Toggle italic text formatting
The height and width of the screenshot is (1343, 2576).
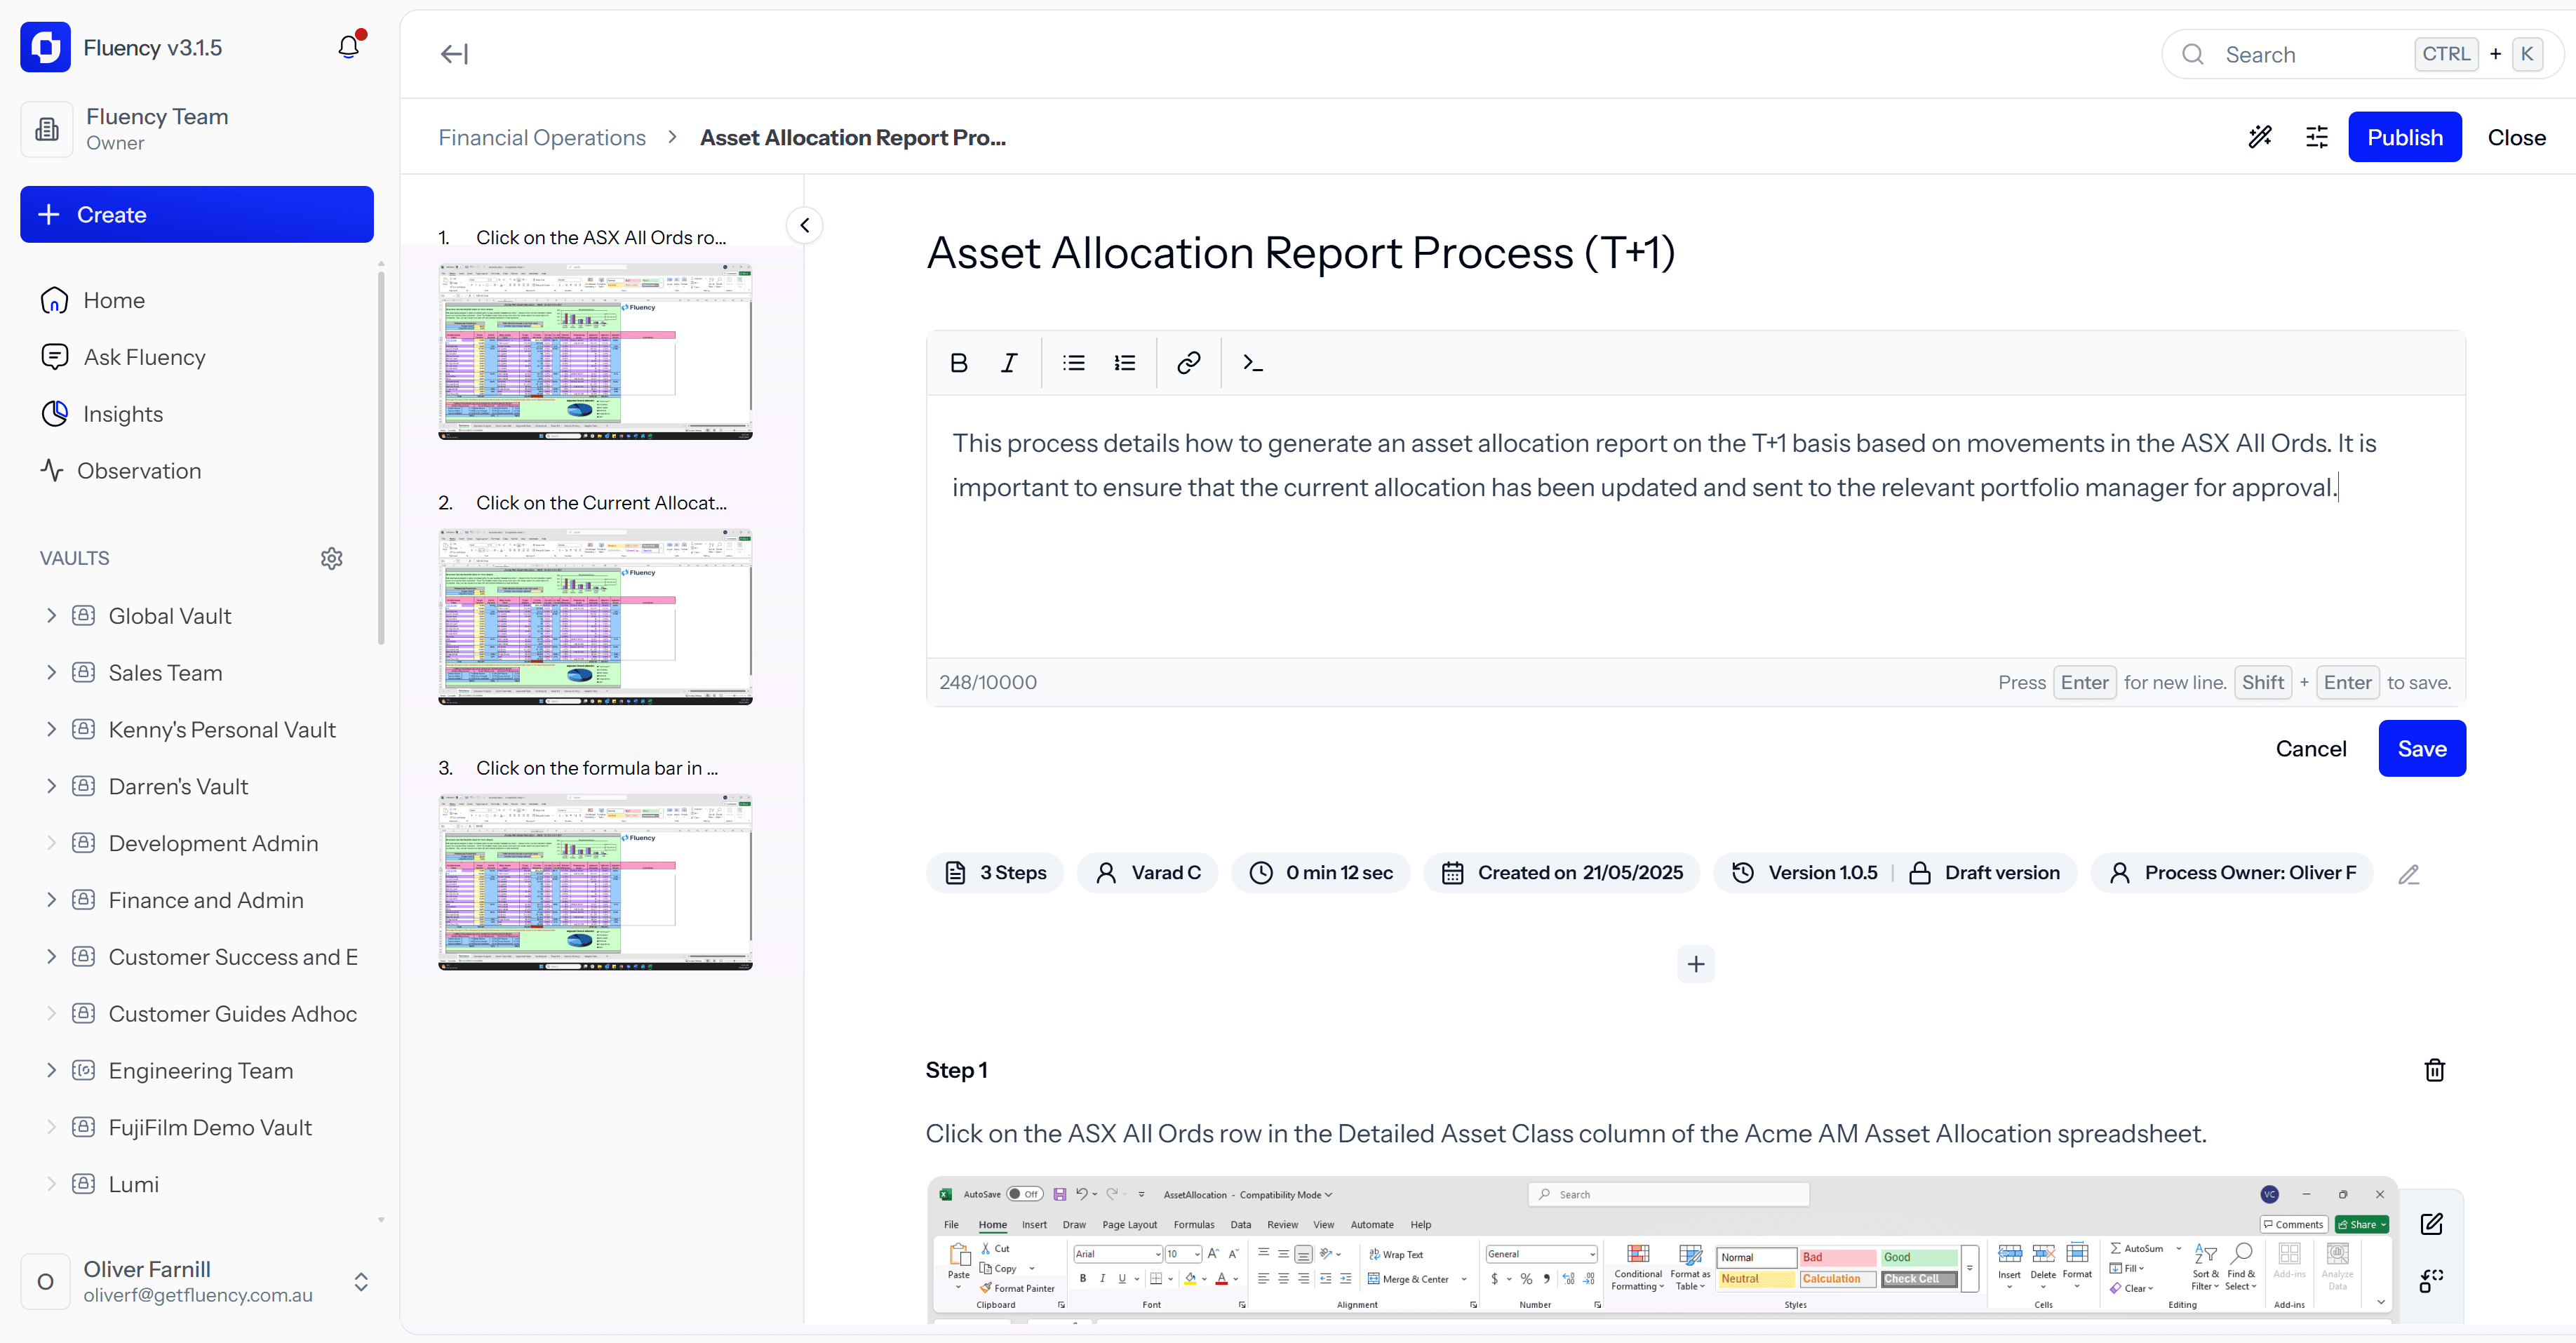[x=1009, y=363]
